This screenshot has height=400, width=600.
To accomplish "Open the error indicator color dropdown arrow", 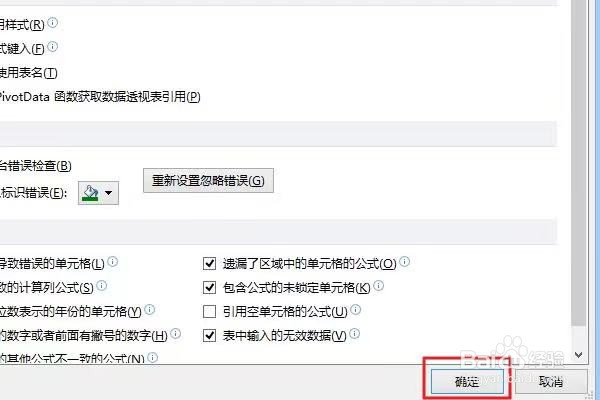I will pyautogui.click(x=109, y=193).
